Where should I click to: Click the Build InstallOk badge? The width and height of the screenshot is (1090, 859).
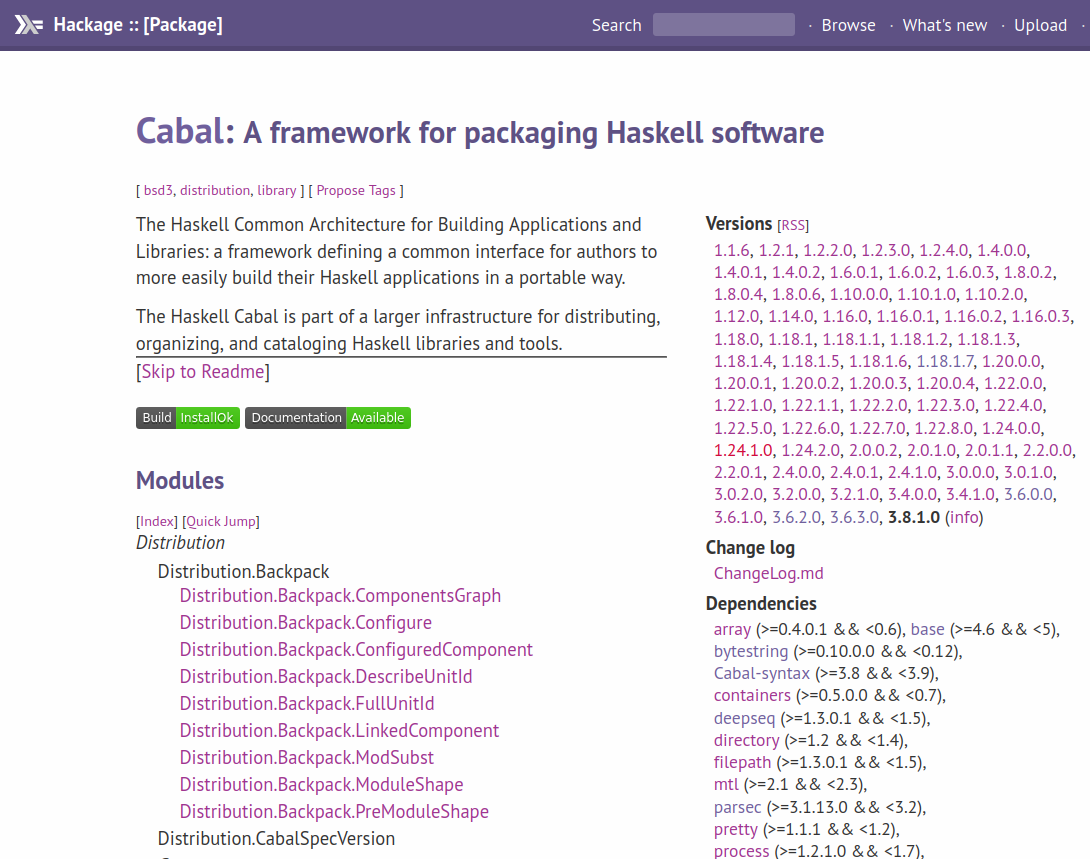[x=188, y=418]
